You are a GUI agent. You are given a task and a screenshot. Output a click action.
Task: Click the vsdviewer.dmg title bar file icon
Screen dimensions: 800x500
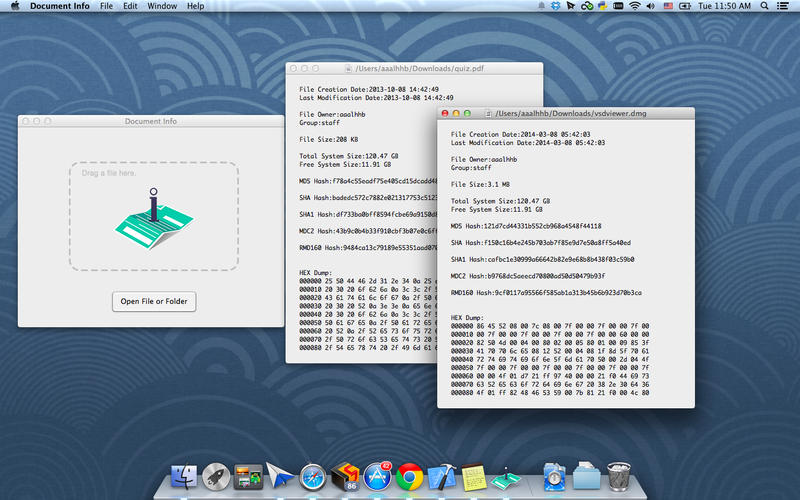[x=488, y=113]
